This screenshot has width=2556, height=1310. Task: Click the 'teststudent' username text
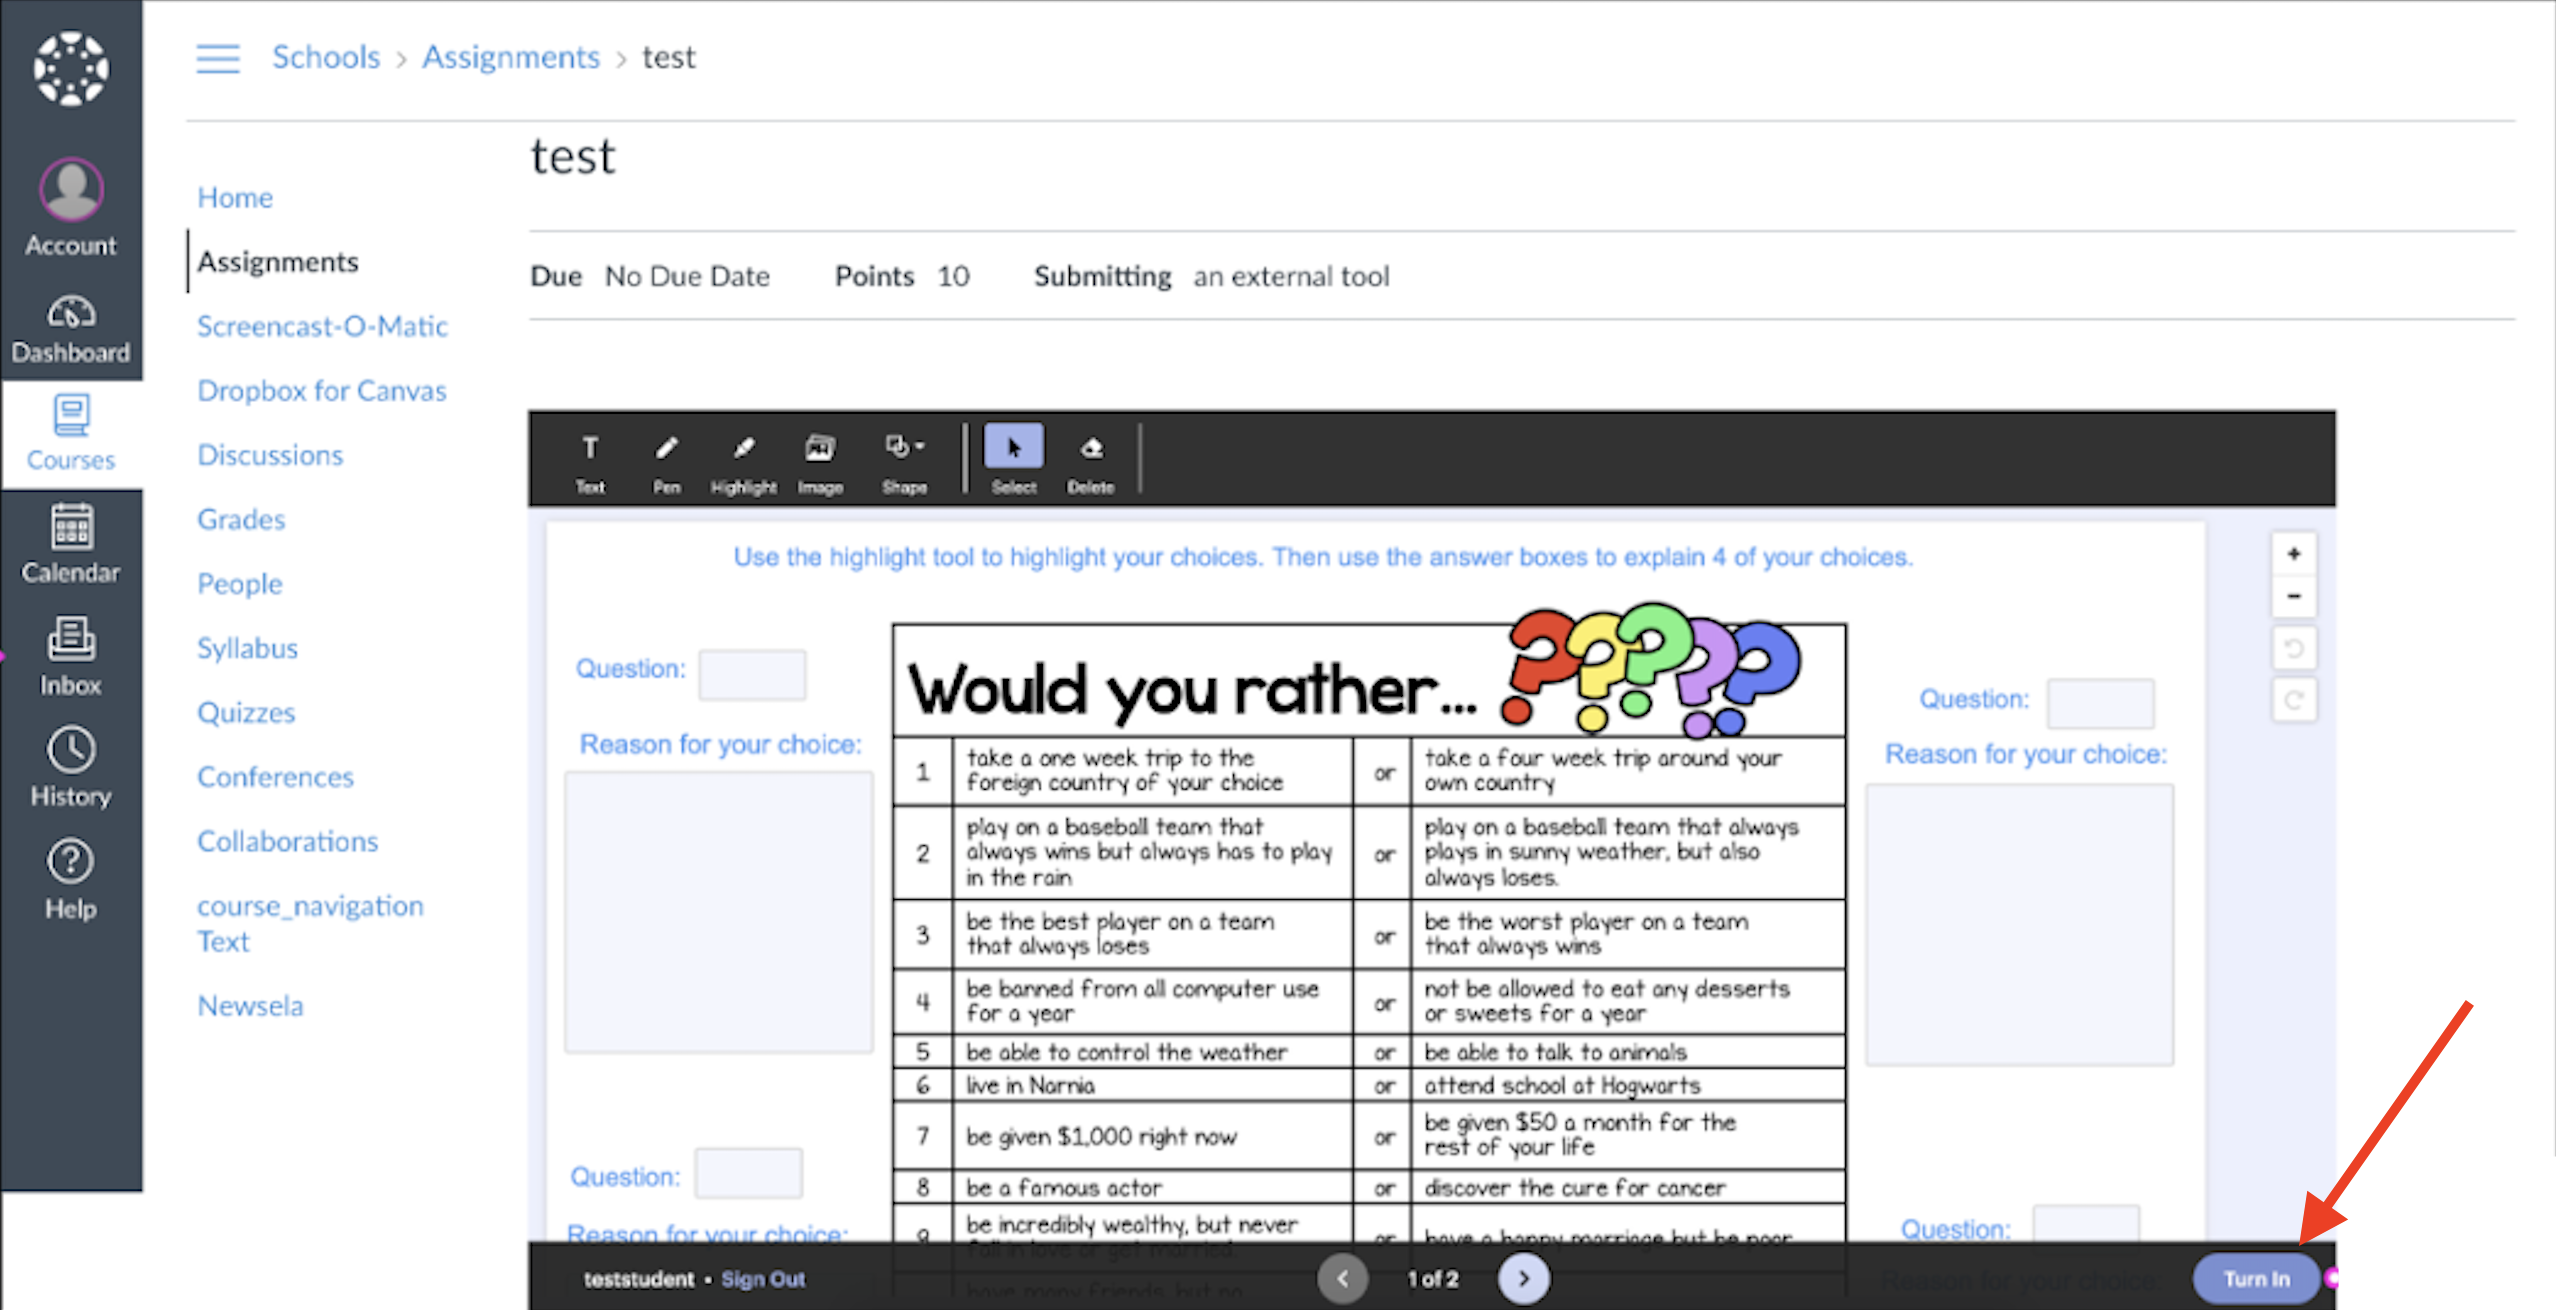(638, 1279)
